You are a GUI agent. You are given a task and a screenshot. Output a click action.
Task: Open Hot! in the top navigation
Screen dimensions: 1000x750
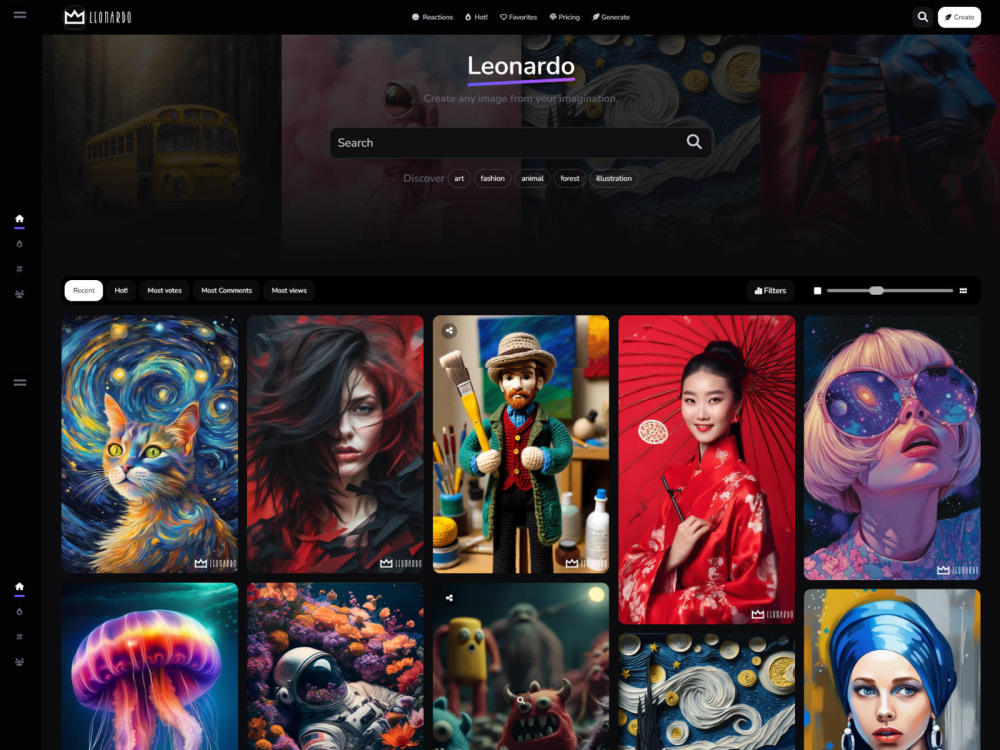point(476,17)
